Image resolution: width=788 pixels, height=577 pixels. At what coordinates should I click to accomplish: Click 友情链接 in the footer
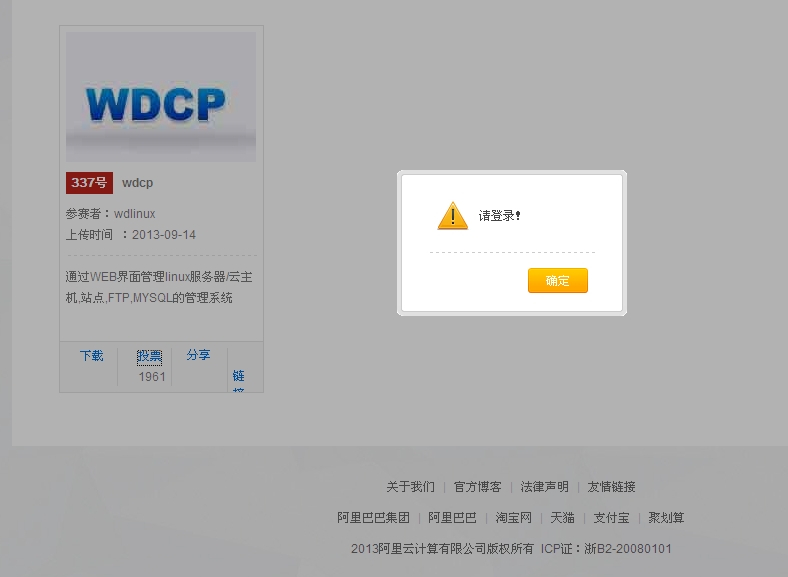(611, 487)
